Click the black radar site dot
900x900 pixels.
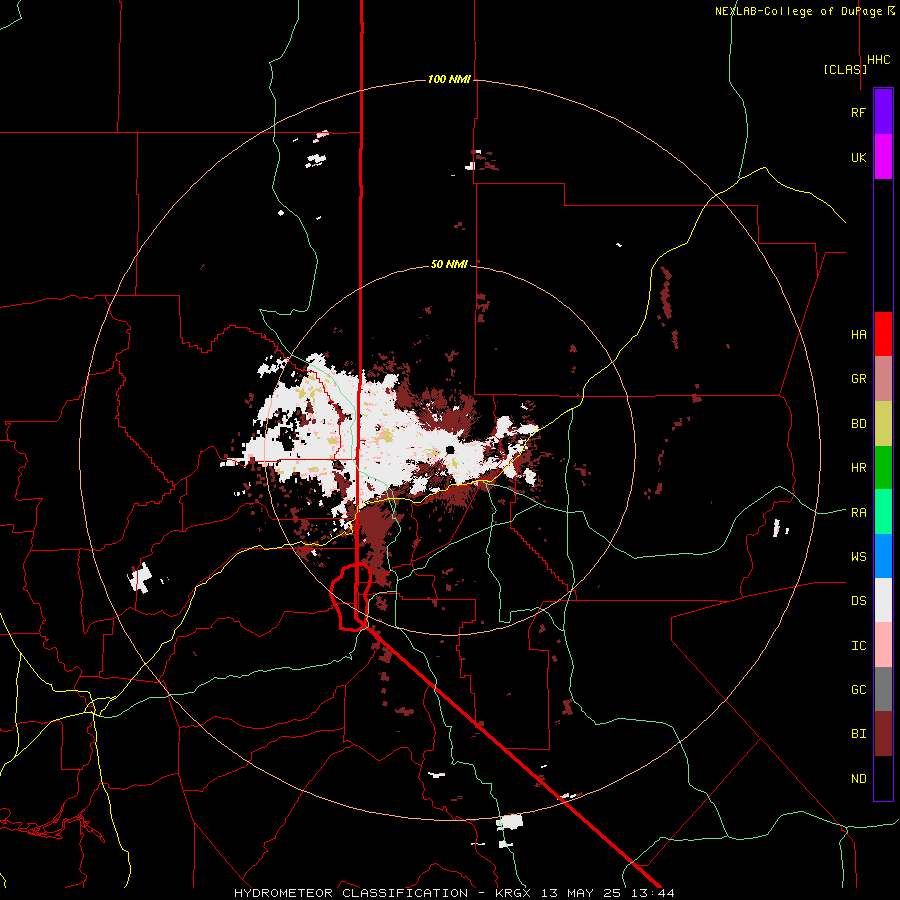(450, 449)
